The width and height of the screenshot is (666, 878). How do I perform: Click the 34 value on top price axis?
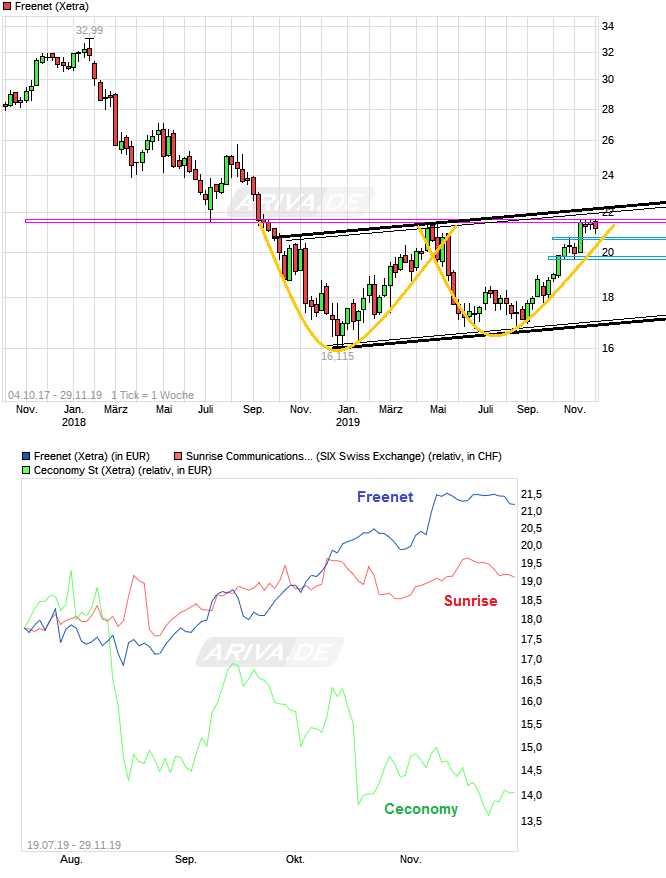pos(608,26)
